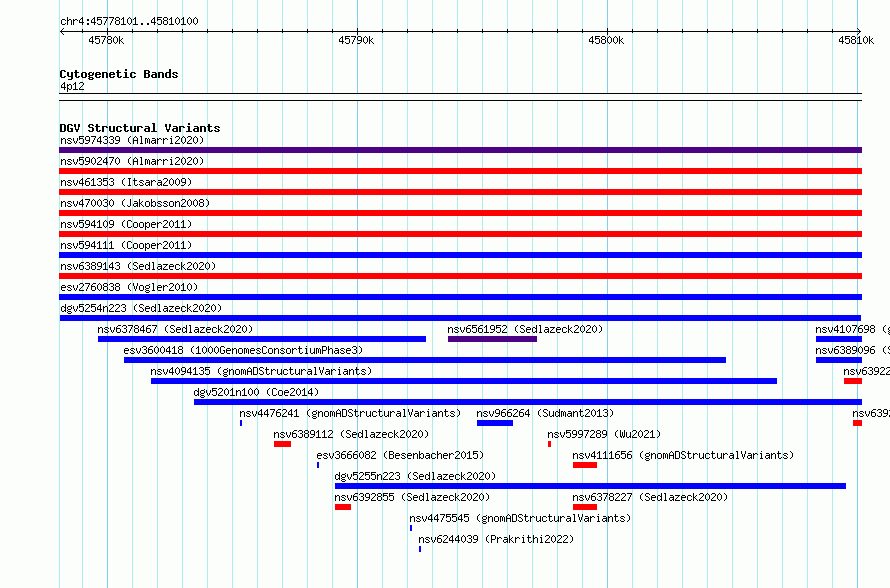Click the 45790k ruler tick label

356,40
